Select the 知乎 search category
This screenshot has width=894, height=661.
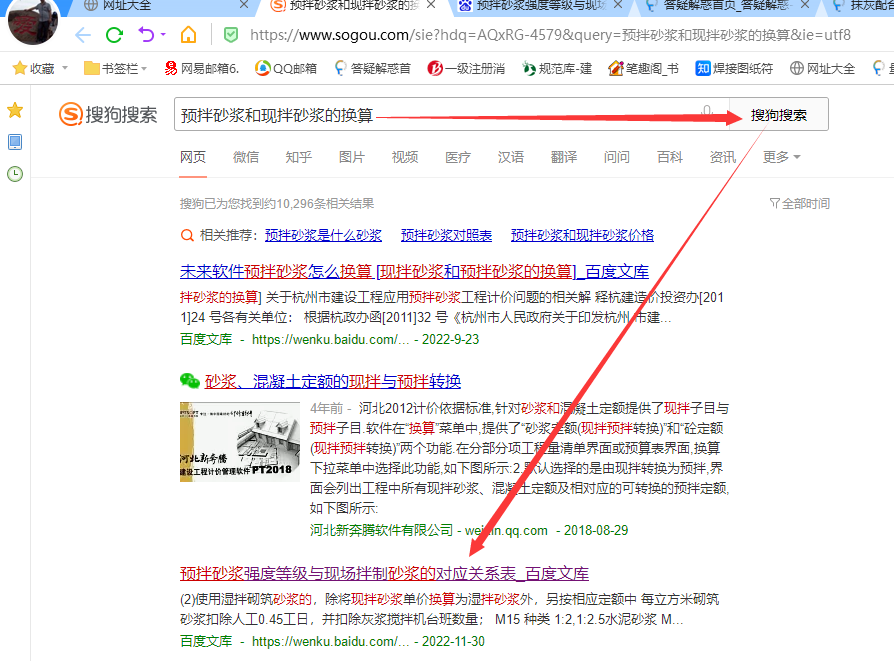[299, 157]
